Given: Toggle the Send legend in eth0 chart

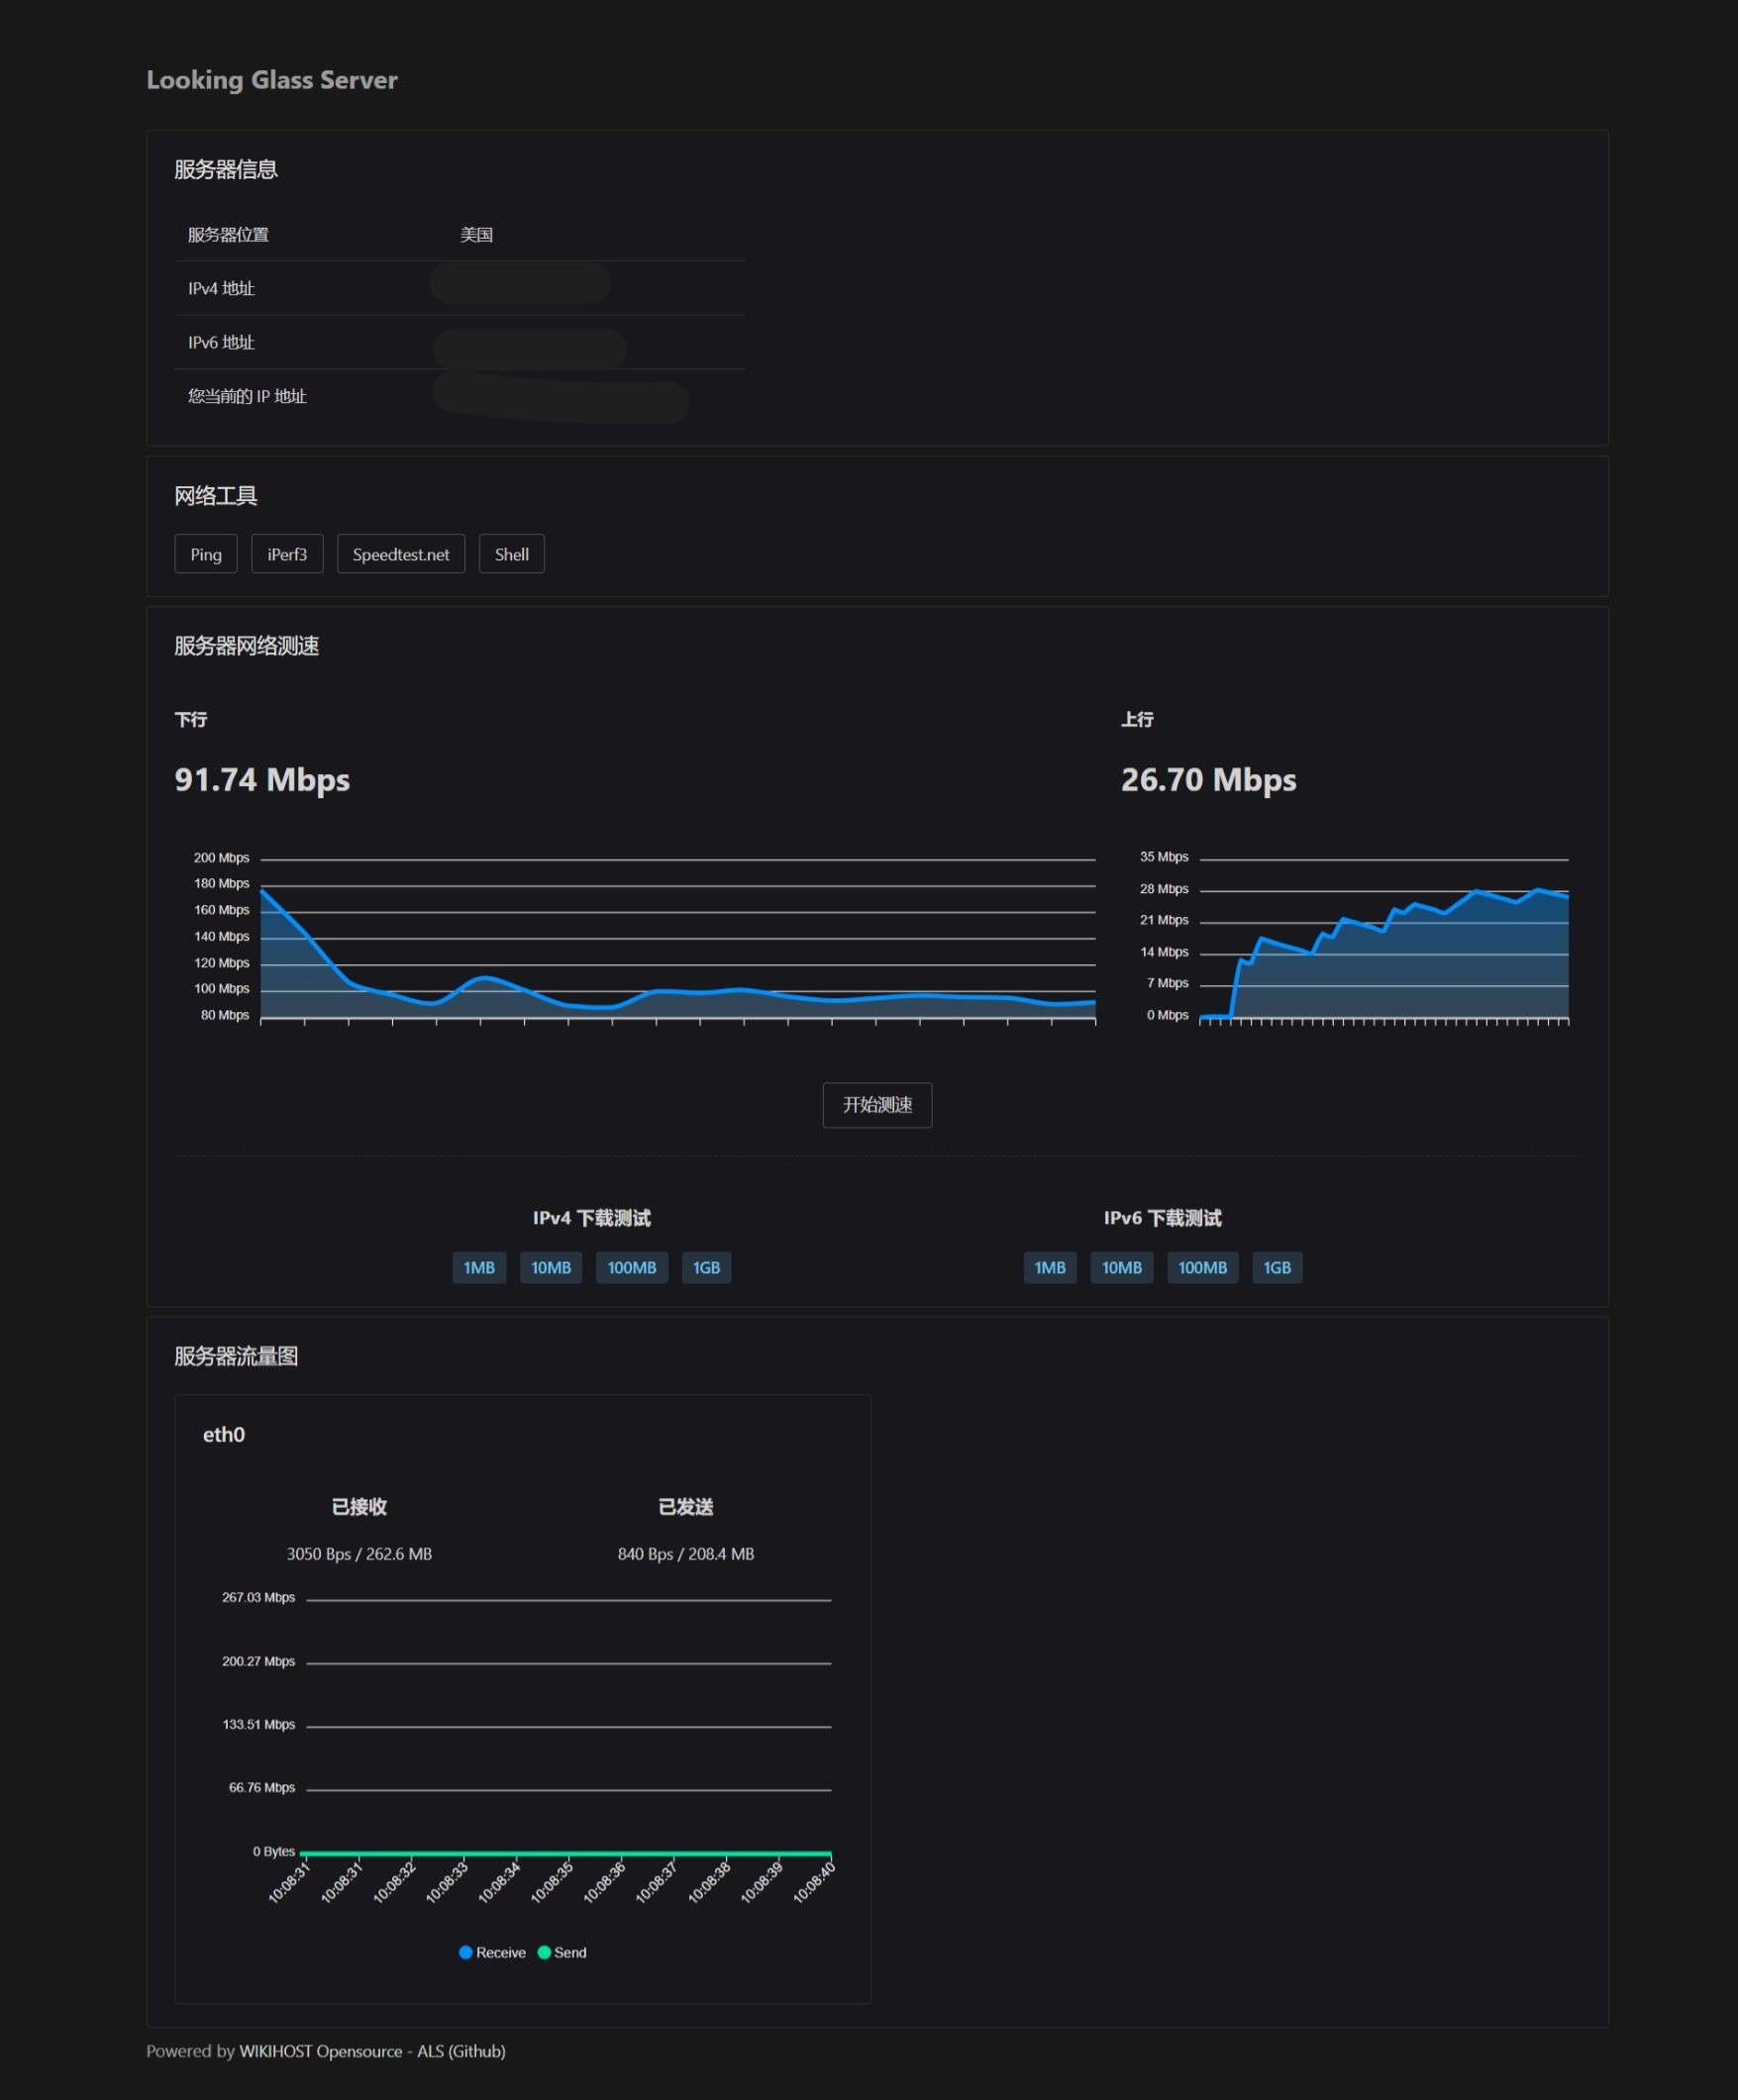Looking at the screenshot, I should pyautogui.click(x=562, y=1952).
